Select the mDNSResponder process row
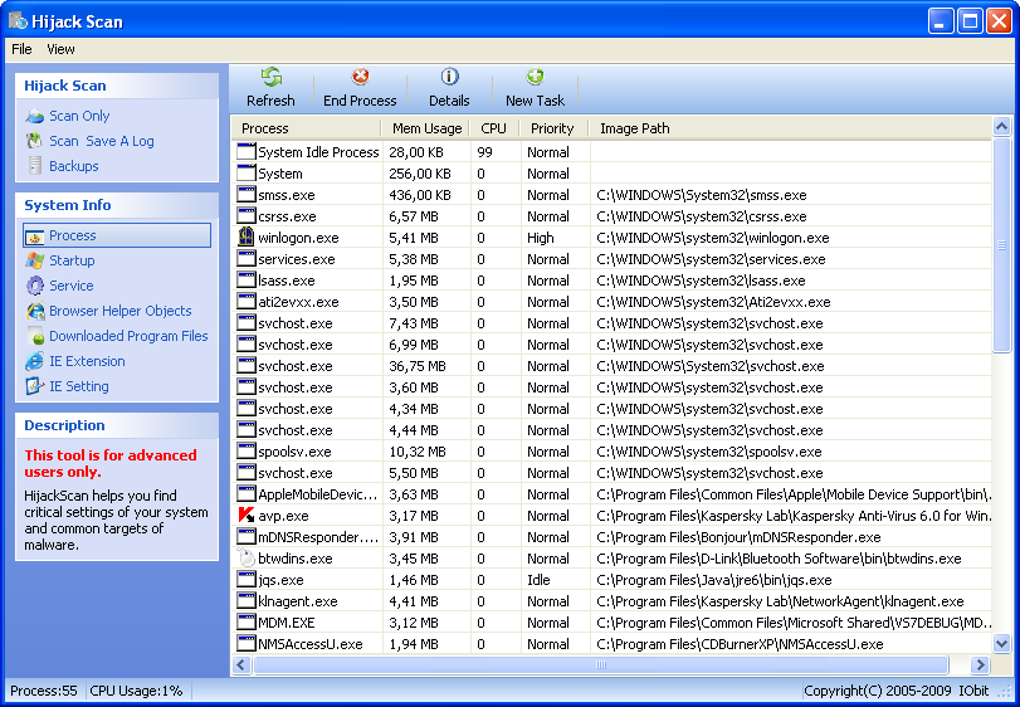Screen dimensions: 1020x707 [x=611, y=537]
